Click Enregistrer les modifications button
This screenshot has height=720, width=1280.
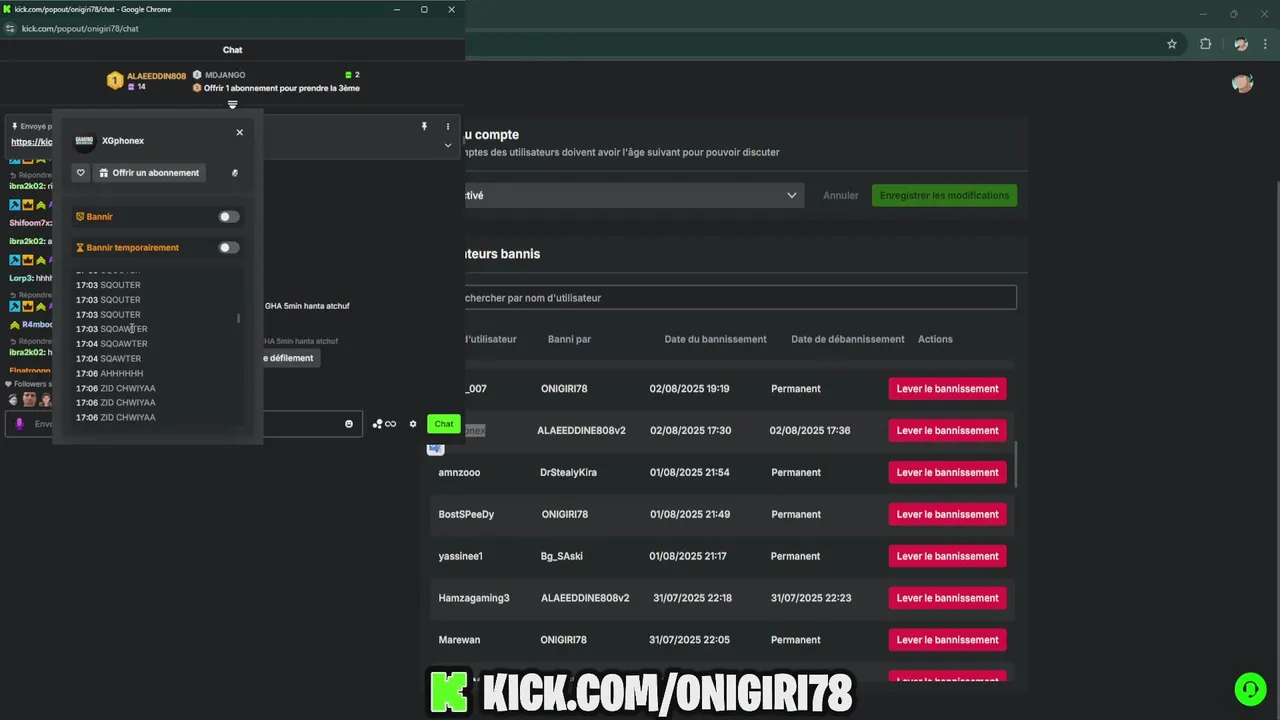pos(944,195)
